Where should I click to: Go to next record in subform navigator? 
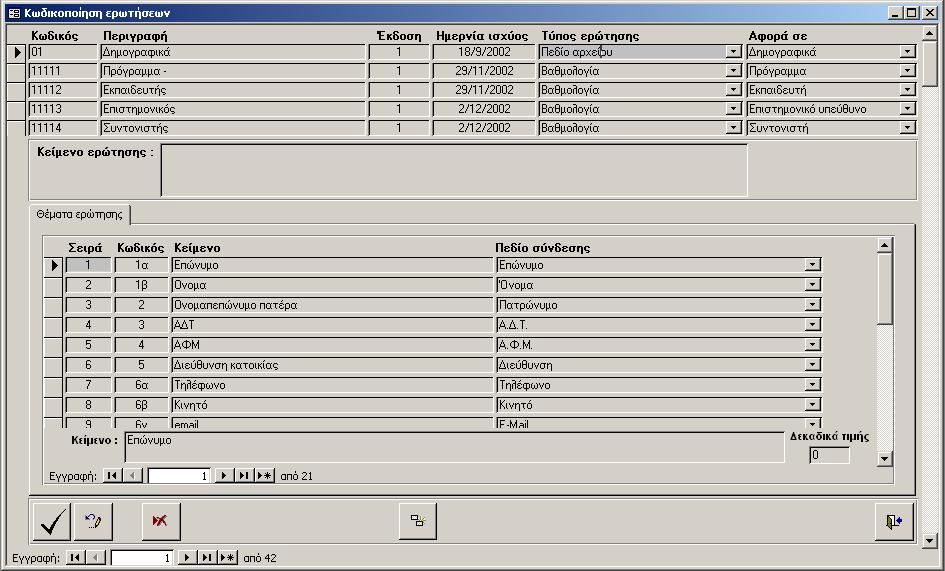click(224, 476)
